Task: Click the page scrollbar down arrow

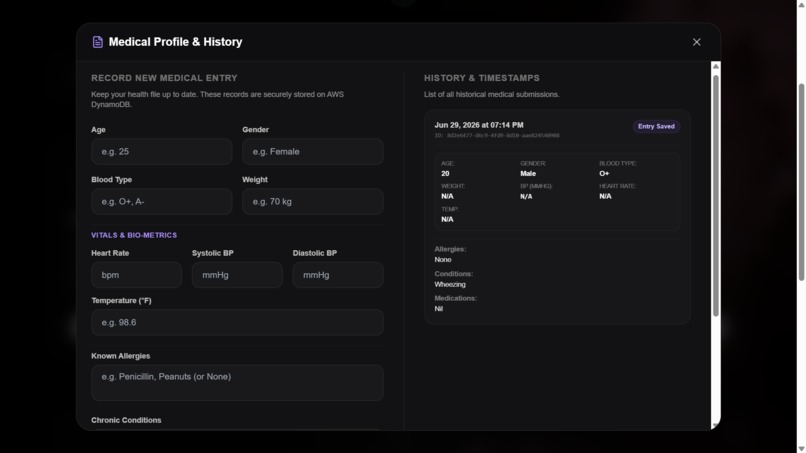Action: pos(801,448)
